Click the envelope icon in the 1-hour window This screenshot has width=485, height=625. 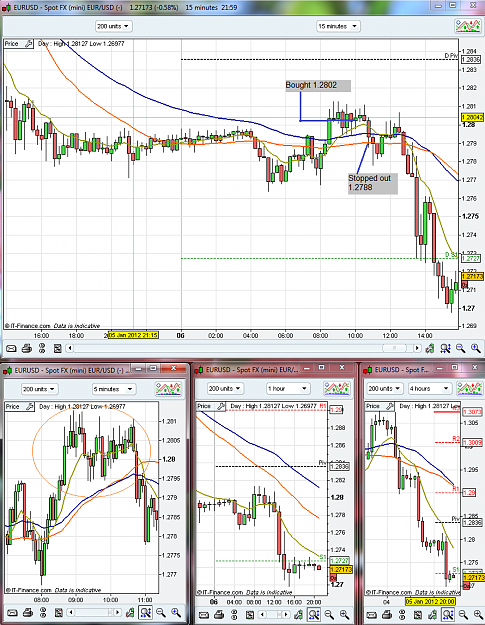[x=204, y=615]
